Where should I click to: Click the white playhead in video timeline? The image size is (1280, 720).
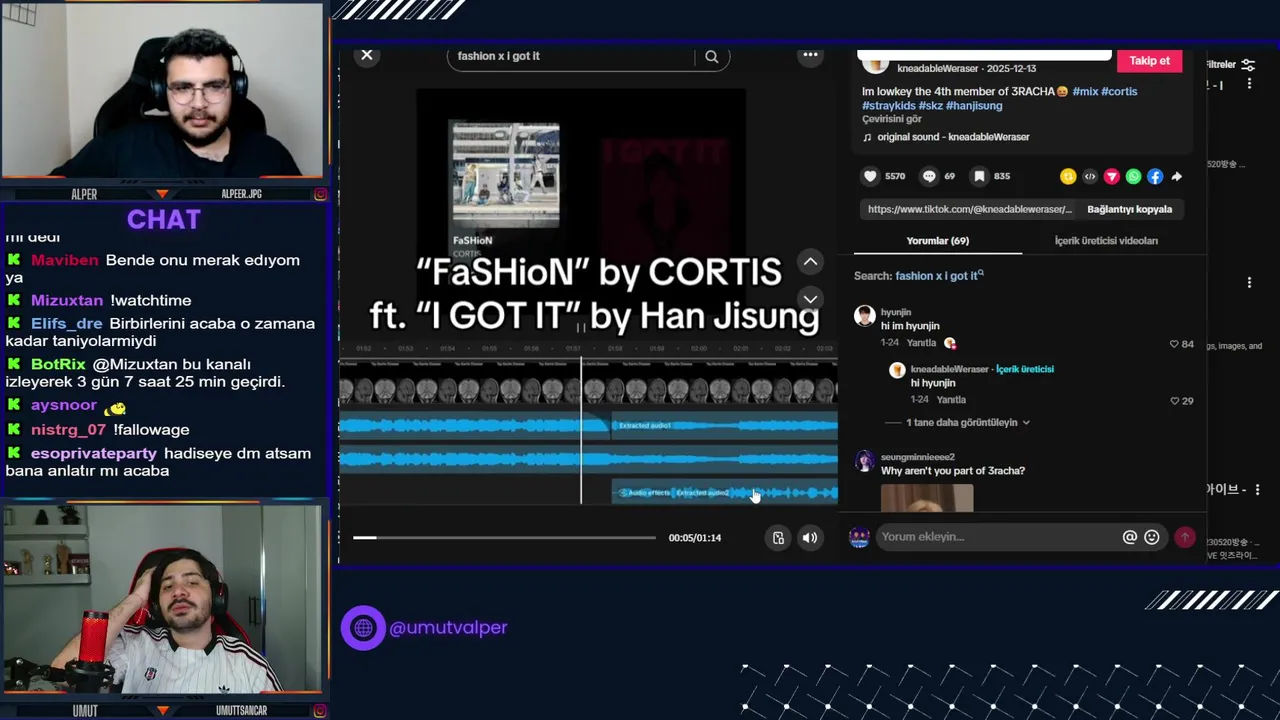click(x=581, y=430)
